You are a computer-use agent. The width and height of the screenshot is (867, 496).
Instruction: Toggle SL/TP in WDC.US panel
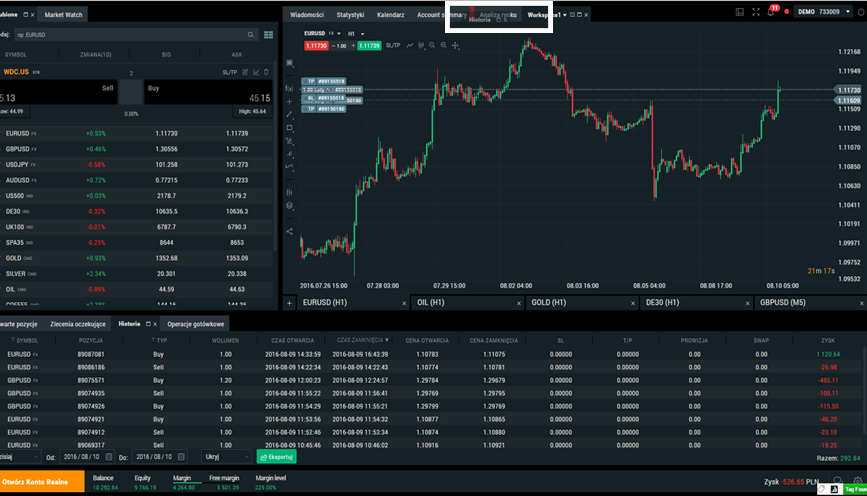(x=230, y=72)
